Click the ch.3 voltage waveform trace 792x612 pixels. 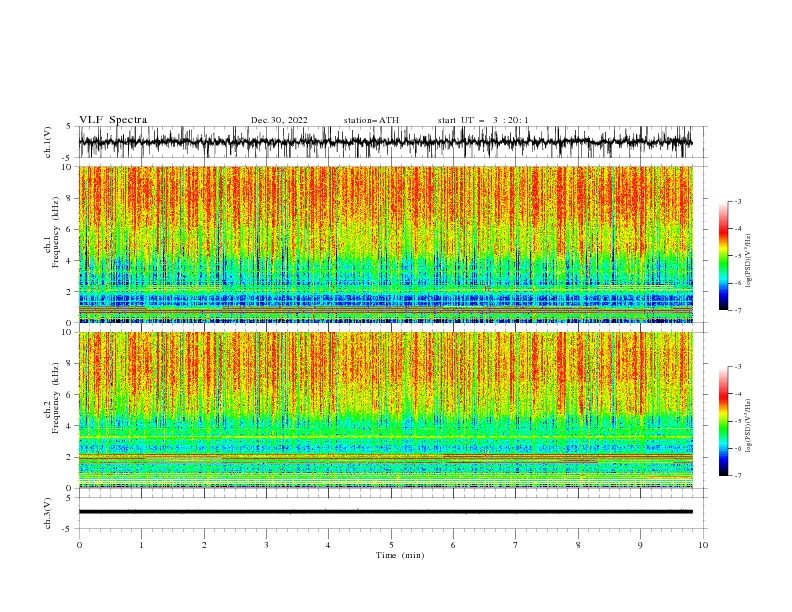[x=385, y=512]
